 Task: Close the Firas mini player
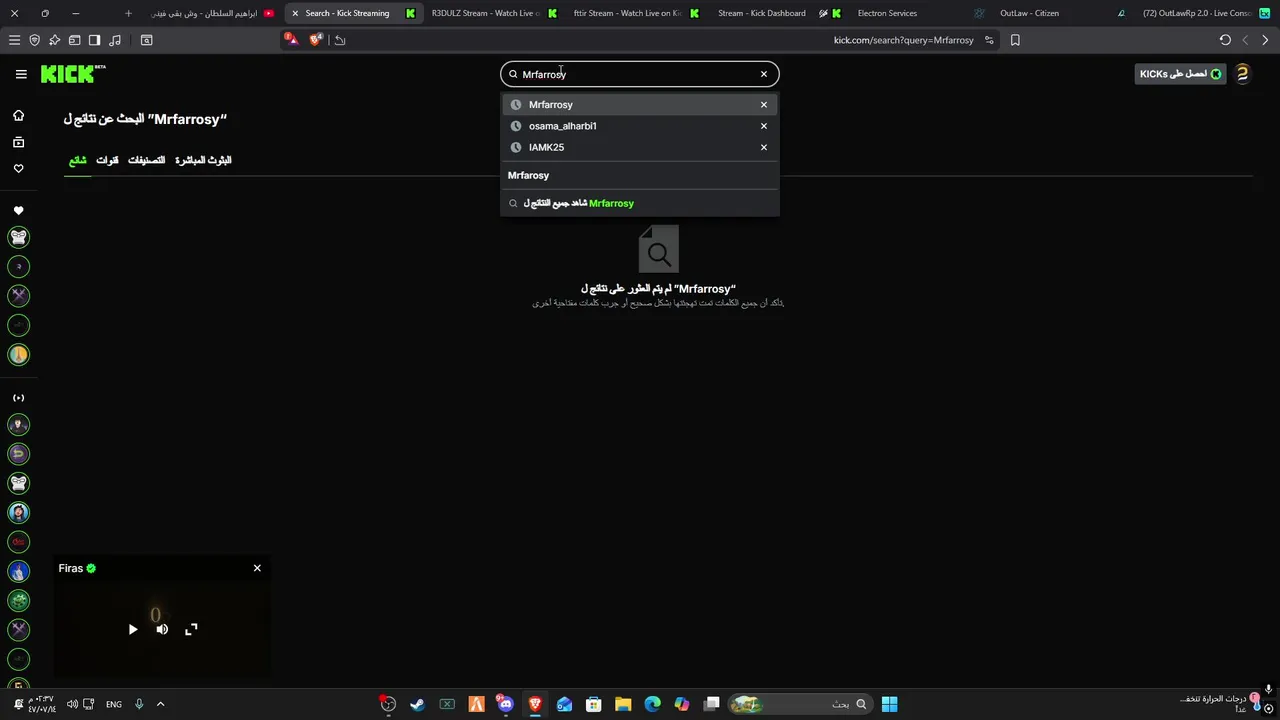257,568
